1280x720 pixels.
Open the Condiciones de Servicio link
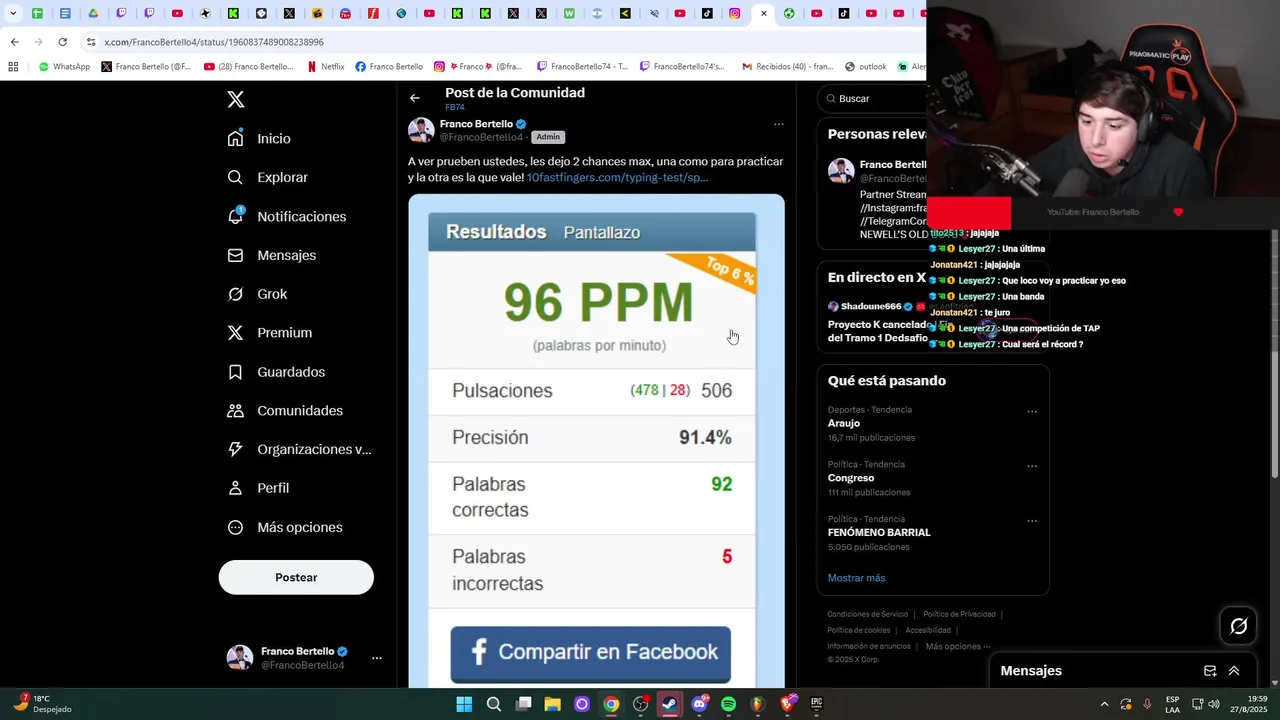tap(867, 614)
